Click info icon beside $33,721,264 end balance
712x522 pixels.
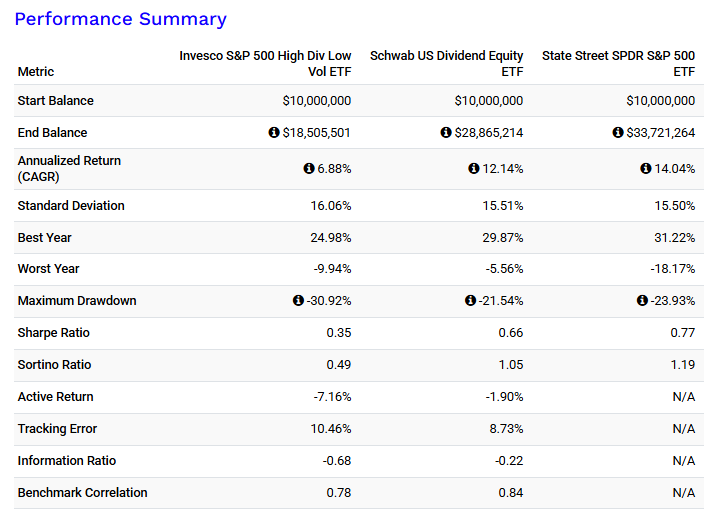[618, 133]
